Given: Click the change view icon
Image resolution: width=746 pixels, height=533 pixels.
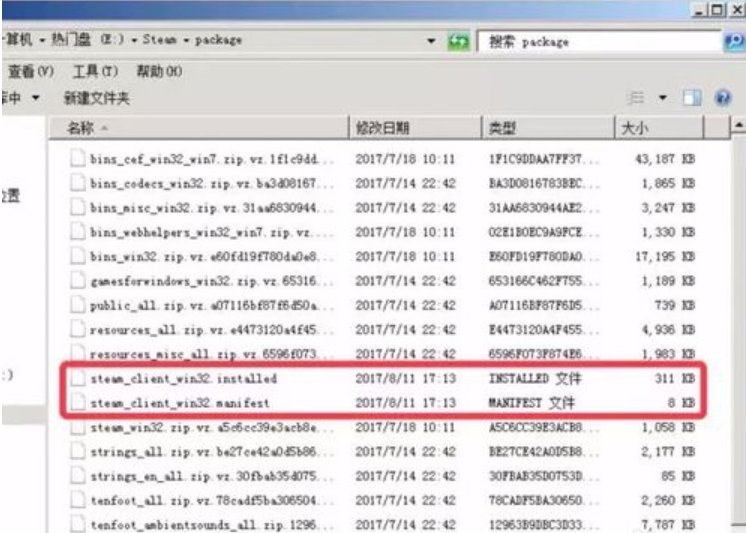Looking at the screenshot, I should pyautogui.click(x=636, y=98).
